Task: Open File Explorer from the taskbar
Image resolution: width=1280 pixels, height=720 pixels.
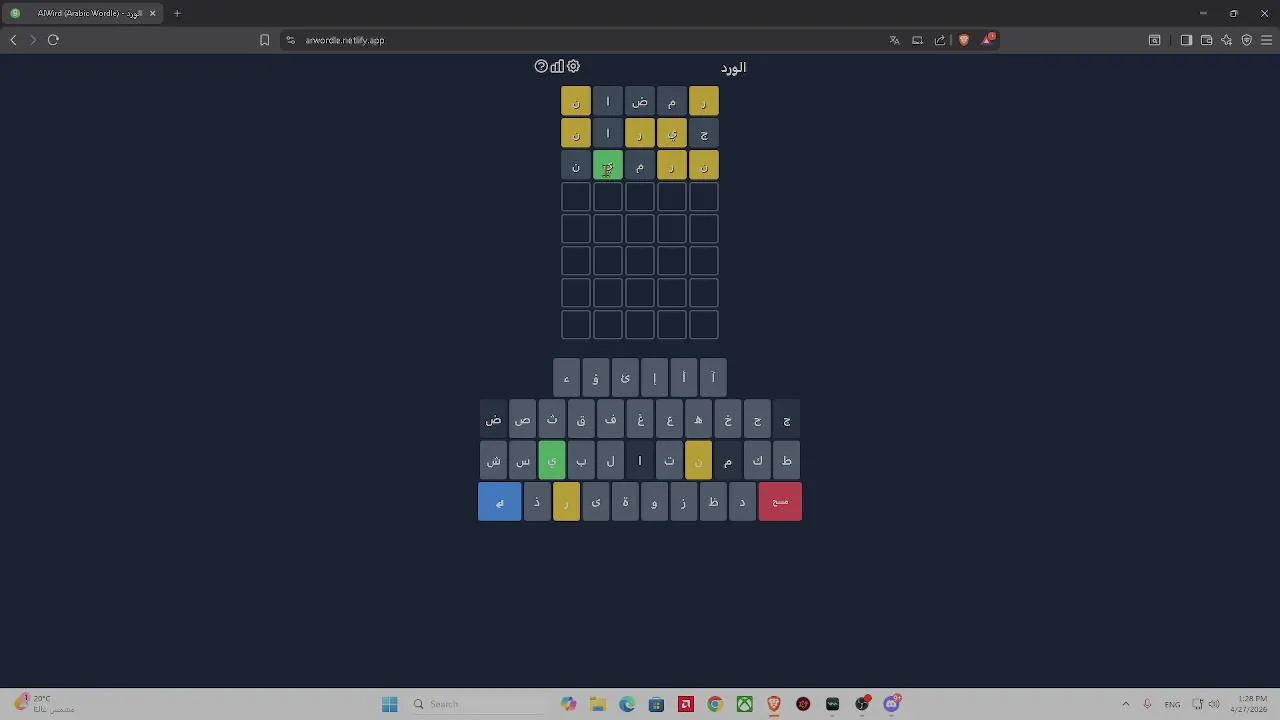Action: click(598, 704)
